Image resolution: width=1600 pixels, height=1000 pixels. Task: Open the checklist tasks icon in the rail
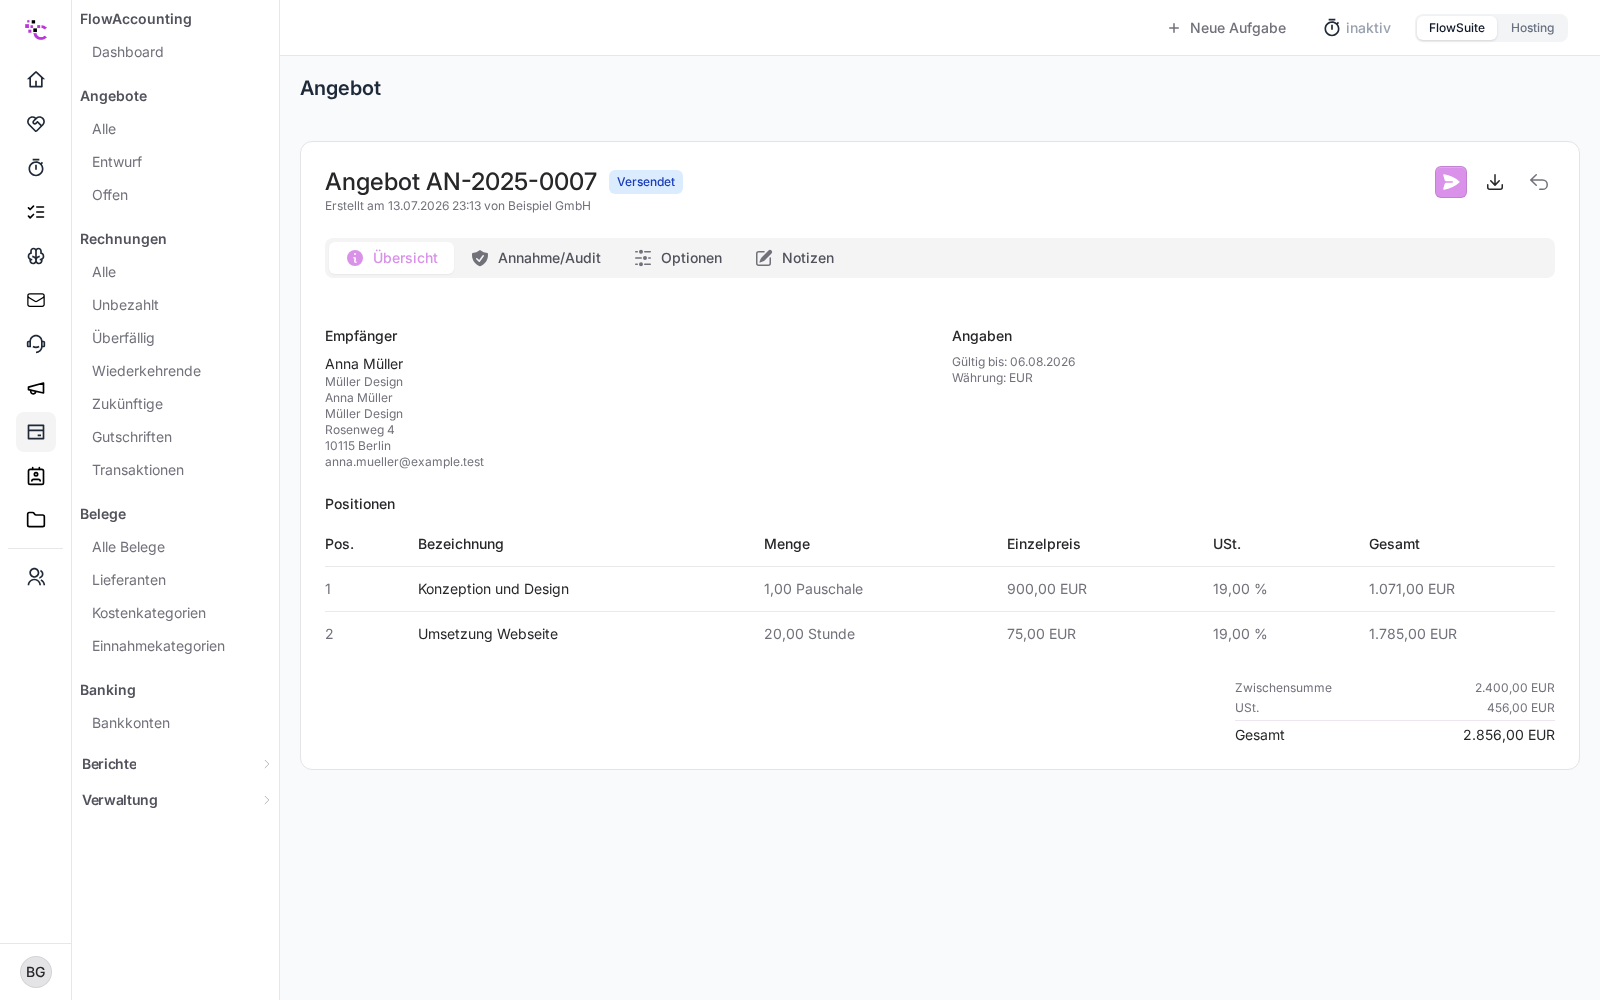point(36,212)
